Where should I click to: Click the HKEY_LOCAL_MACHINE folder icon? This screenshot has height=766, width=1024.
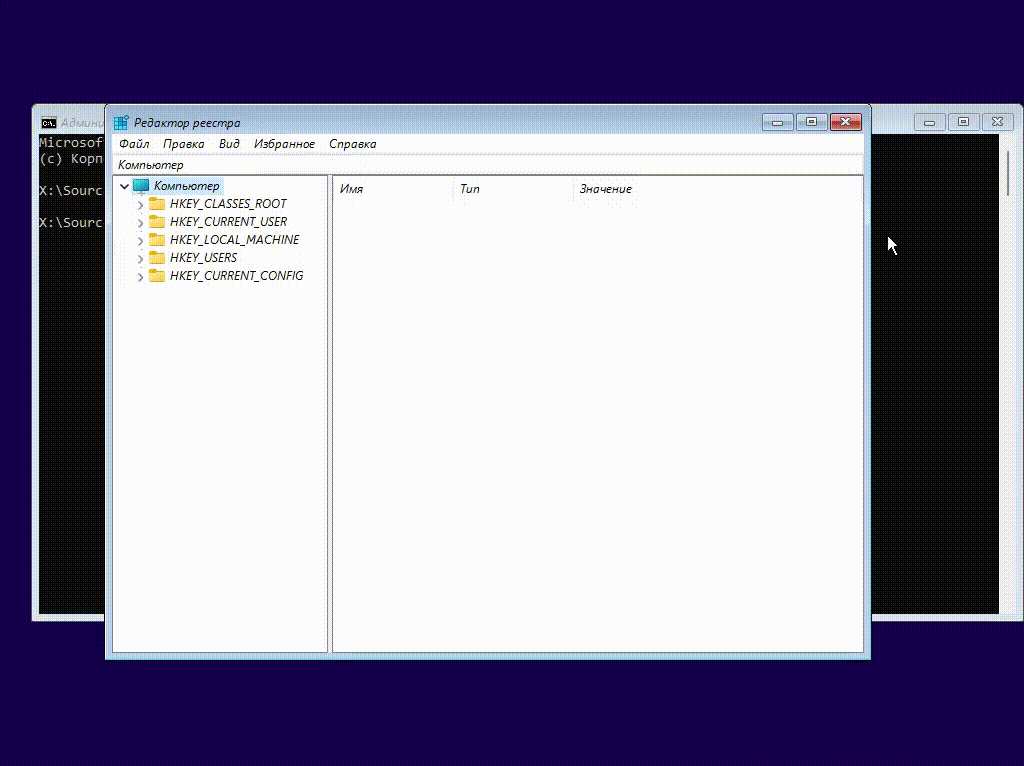157,240
